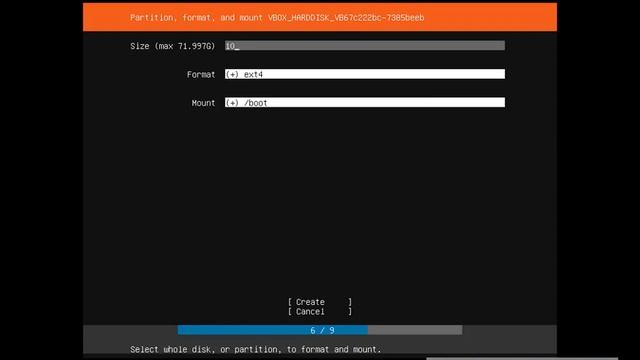The image size is (640, 360).
Task: Click the 'Mount' label text
Action: click(x=203, y=103)
